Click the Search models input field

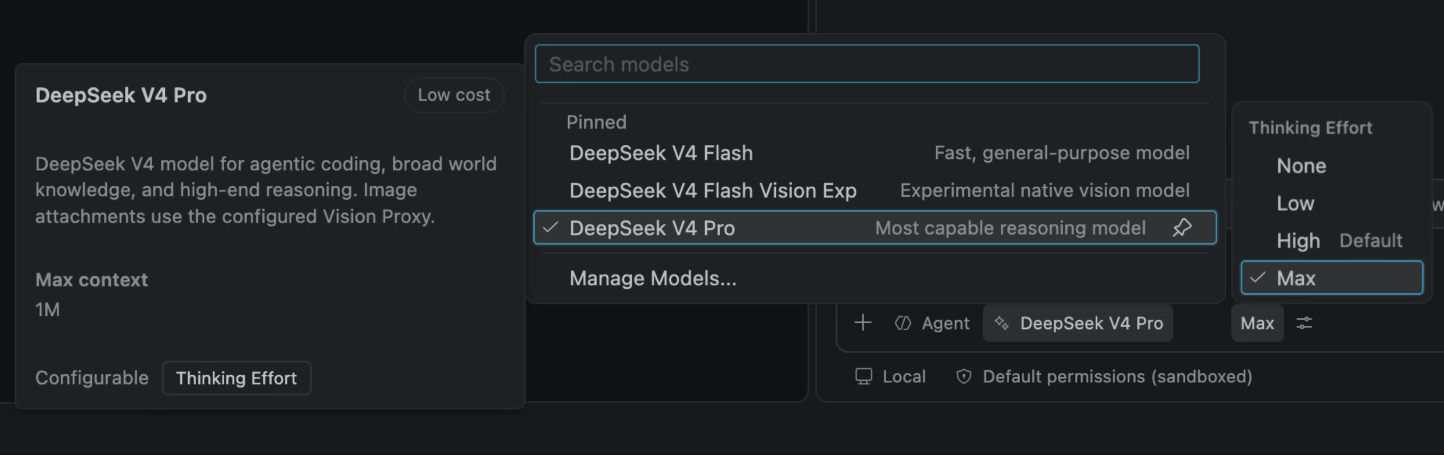[867, 64]
